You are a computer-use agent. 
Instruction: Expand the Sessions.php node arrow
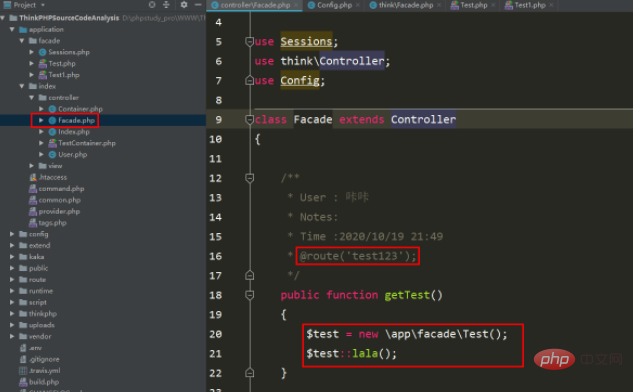31,52
